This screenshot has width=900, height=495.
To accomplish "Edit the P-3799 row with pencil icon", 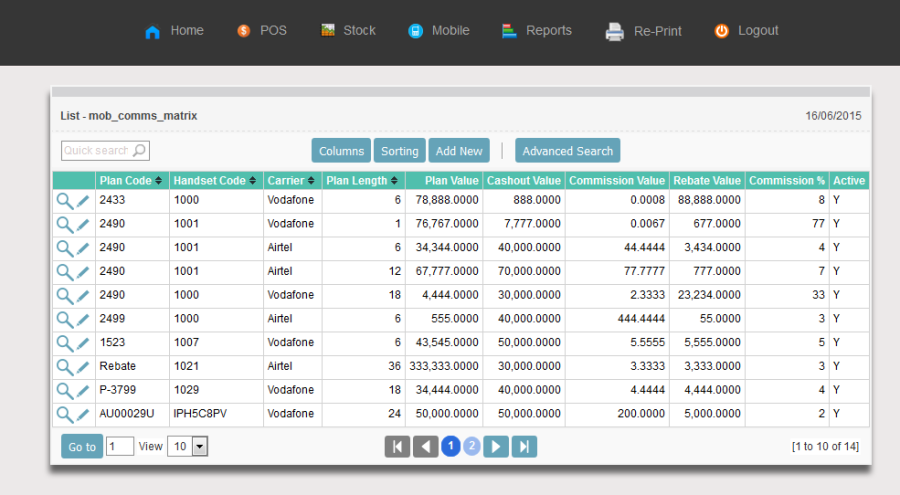I will 83,391.
